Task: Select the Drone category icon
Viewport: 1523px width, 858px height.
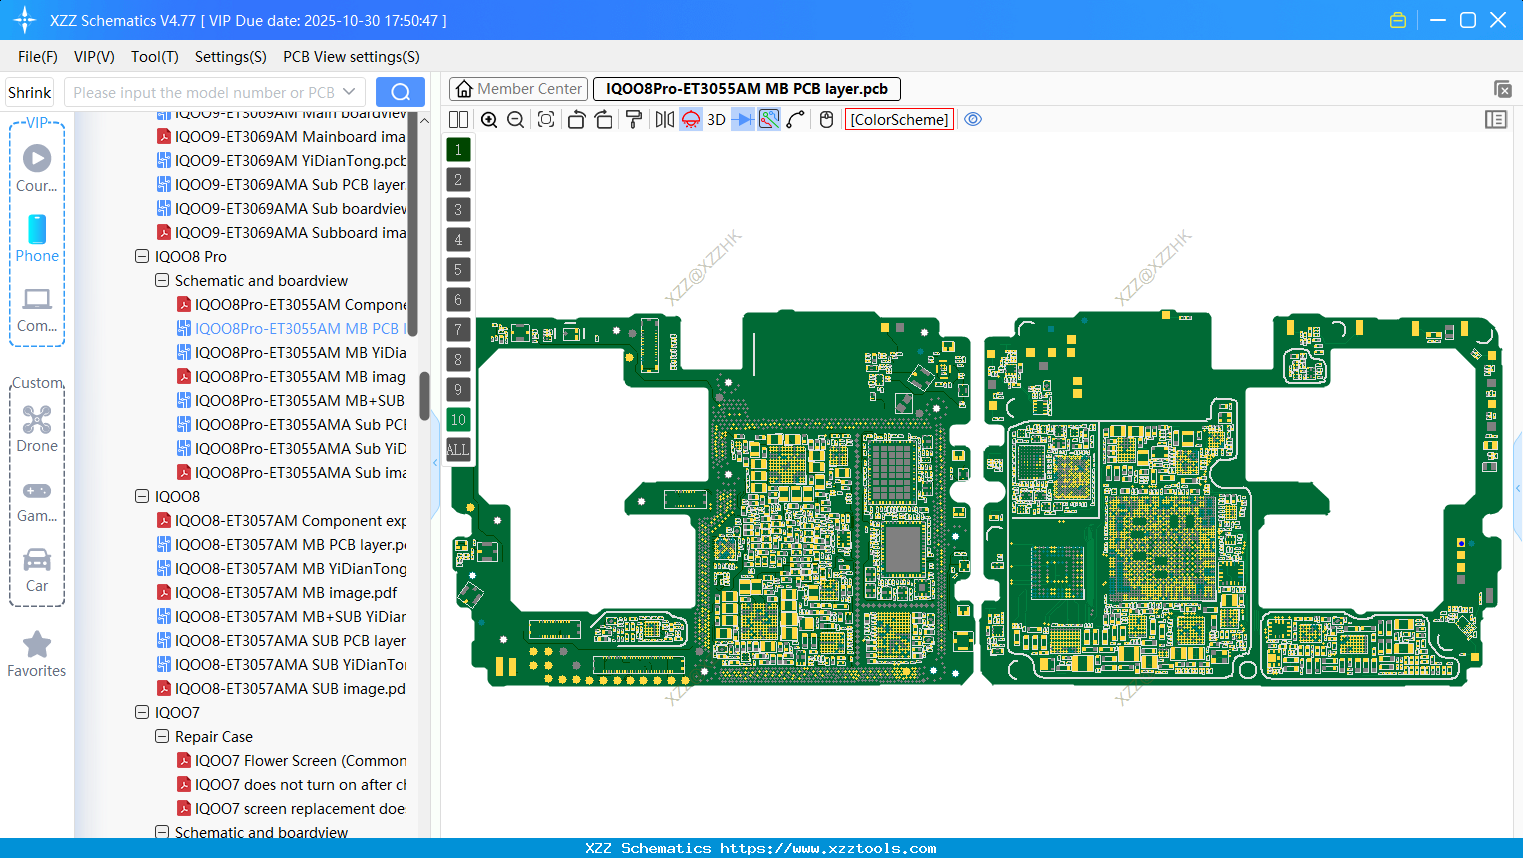Action: [37, 420]
